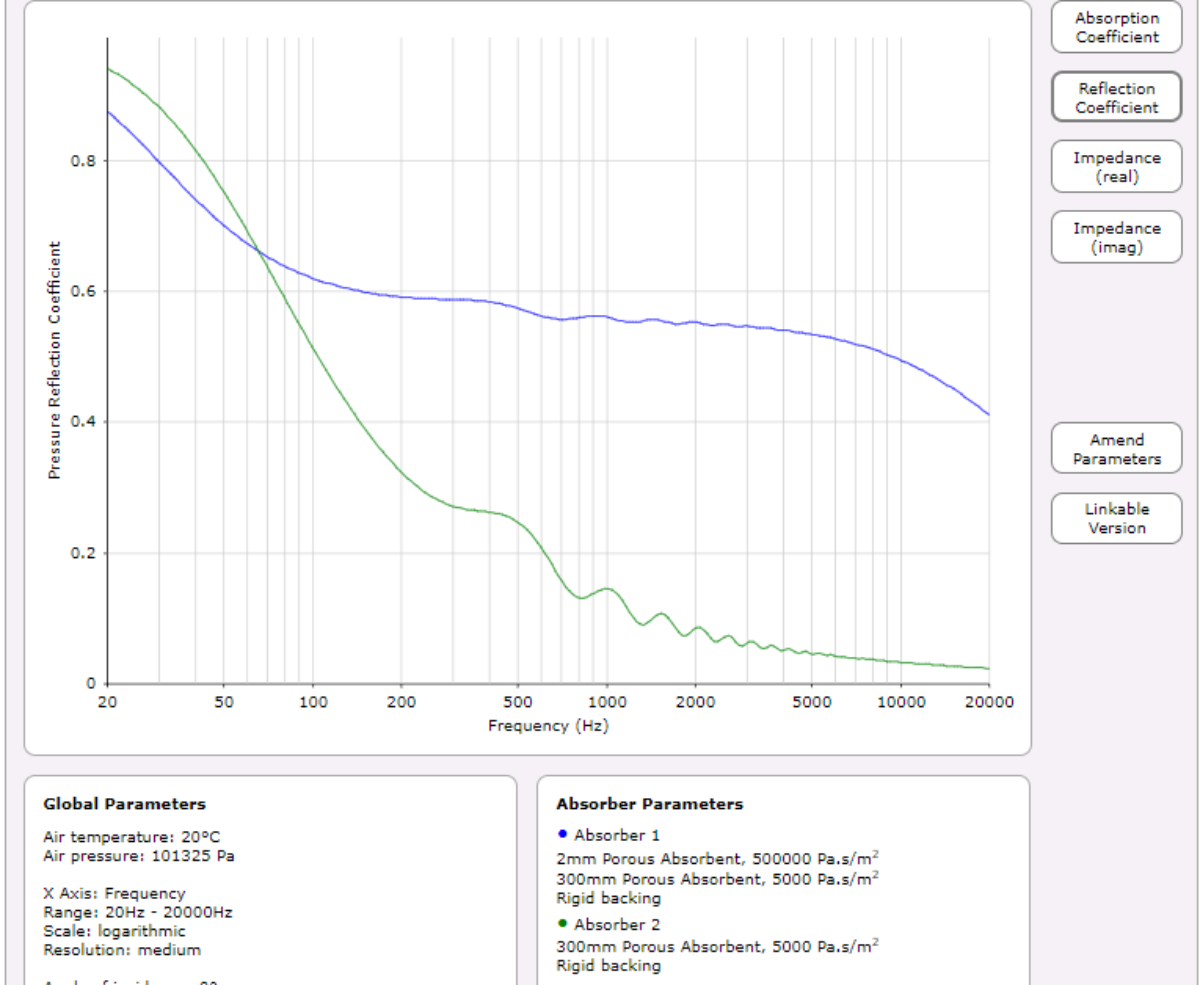
Task: Open the Absorption Coefficient graph
Action: tap(1116, 27)
